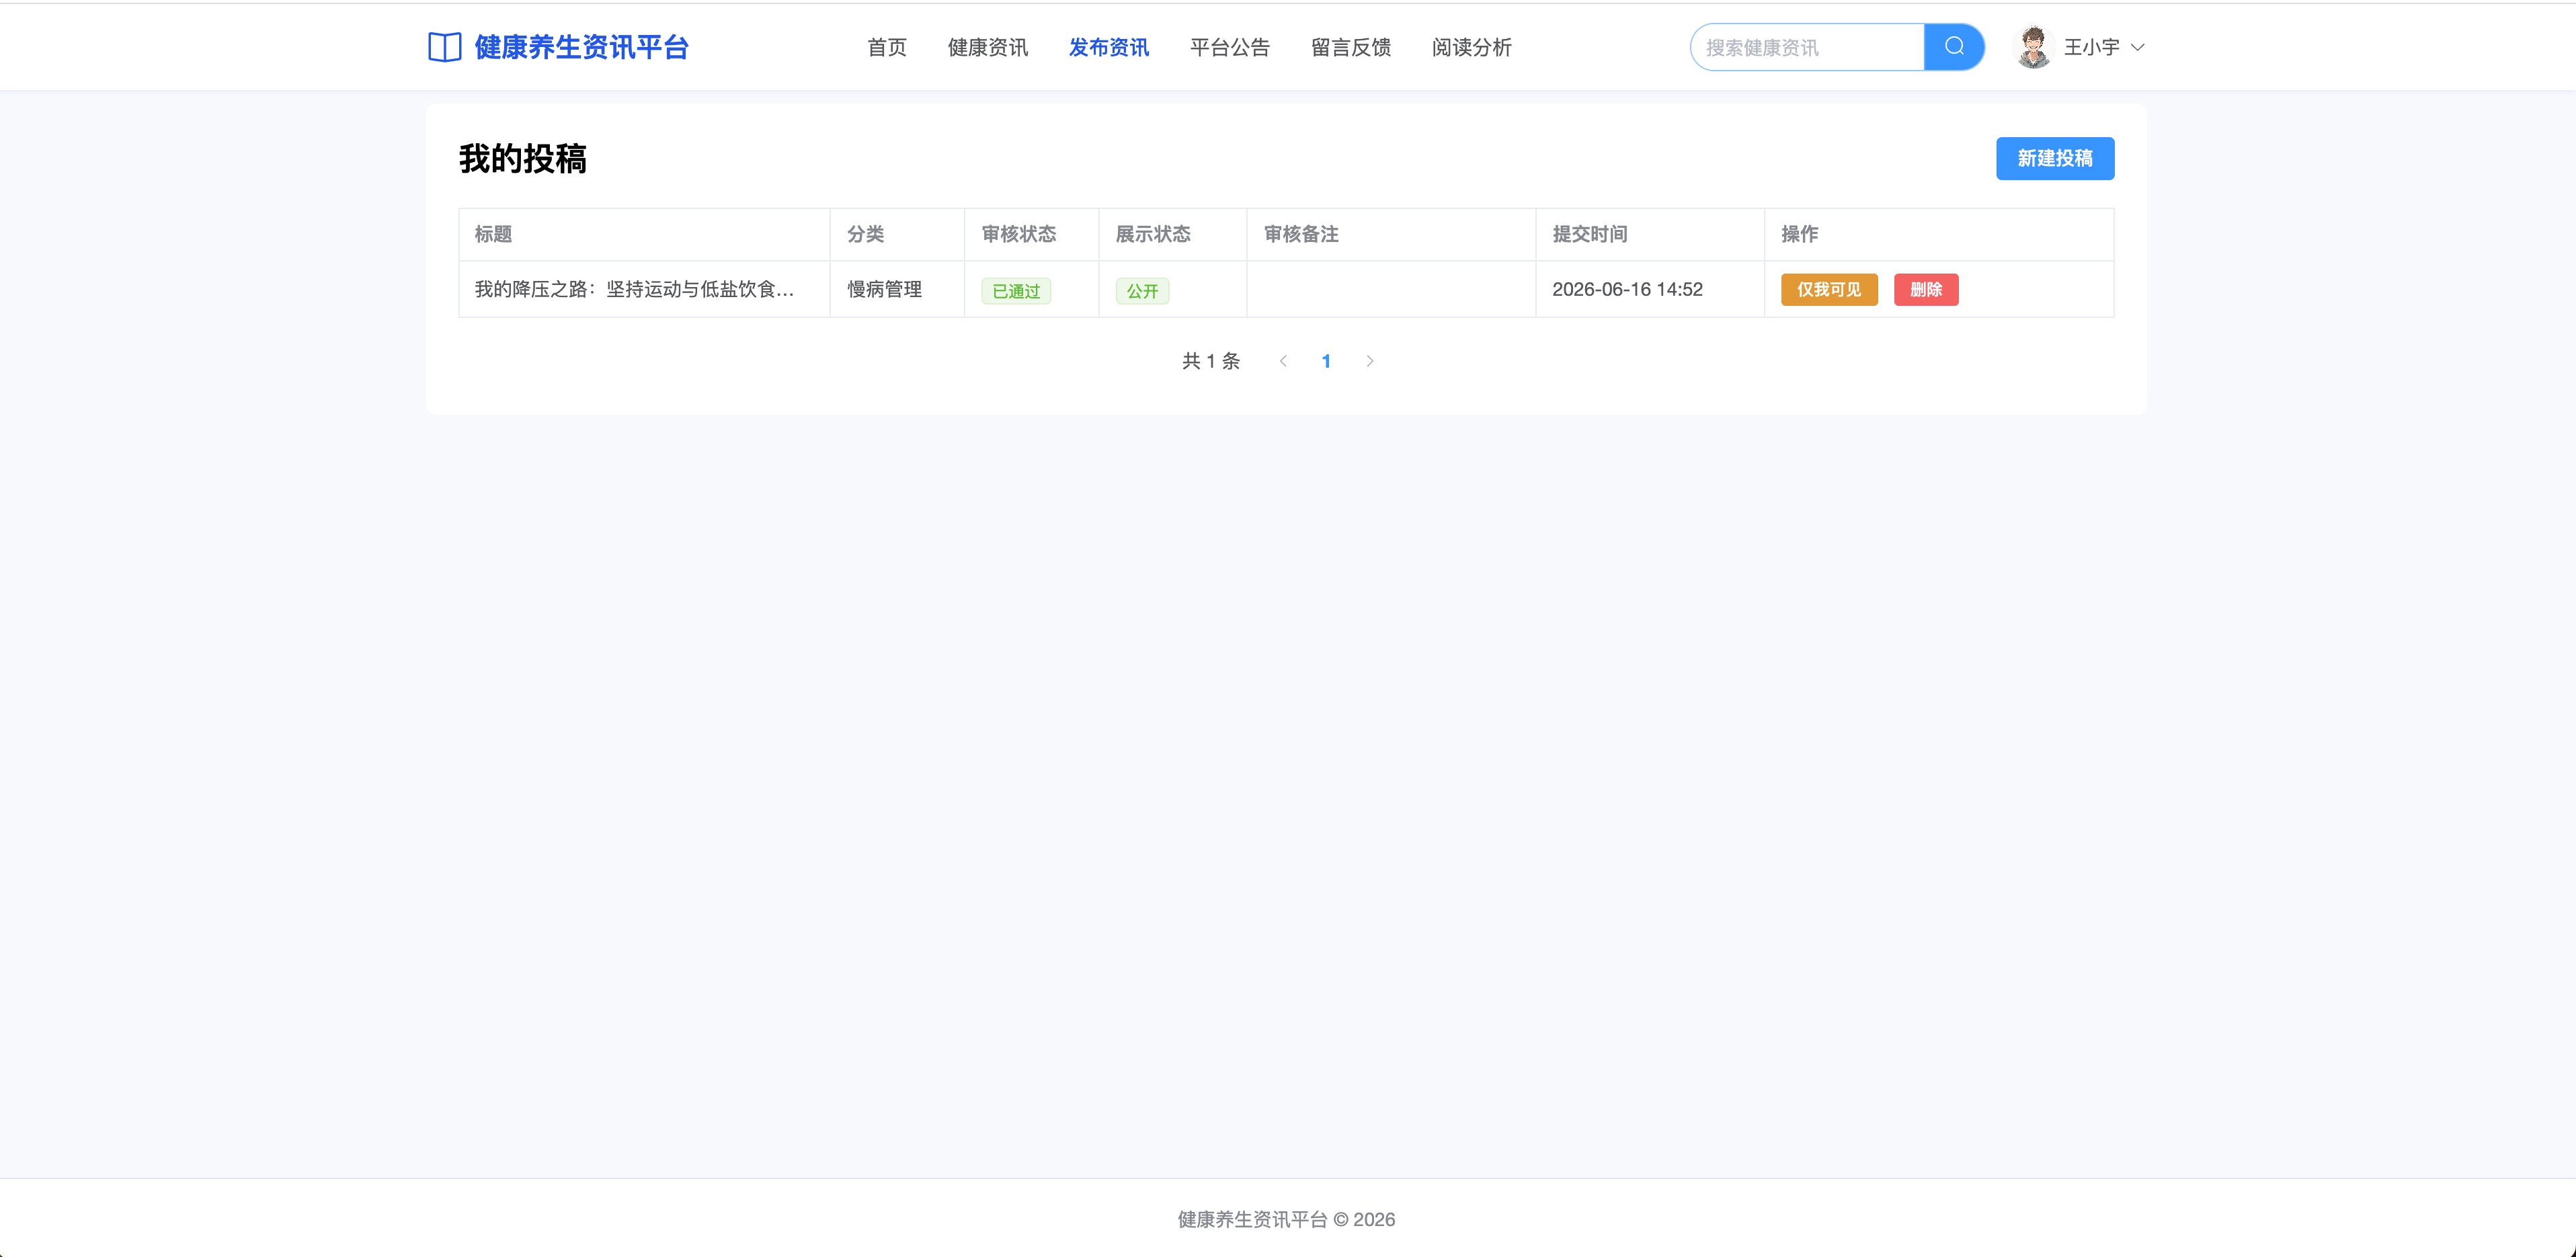2576x1257 pixels.
Task: Click the user avatar picture
Action: pos(2033,47)
